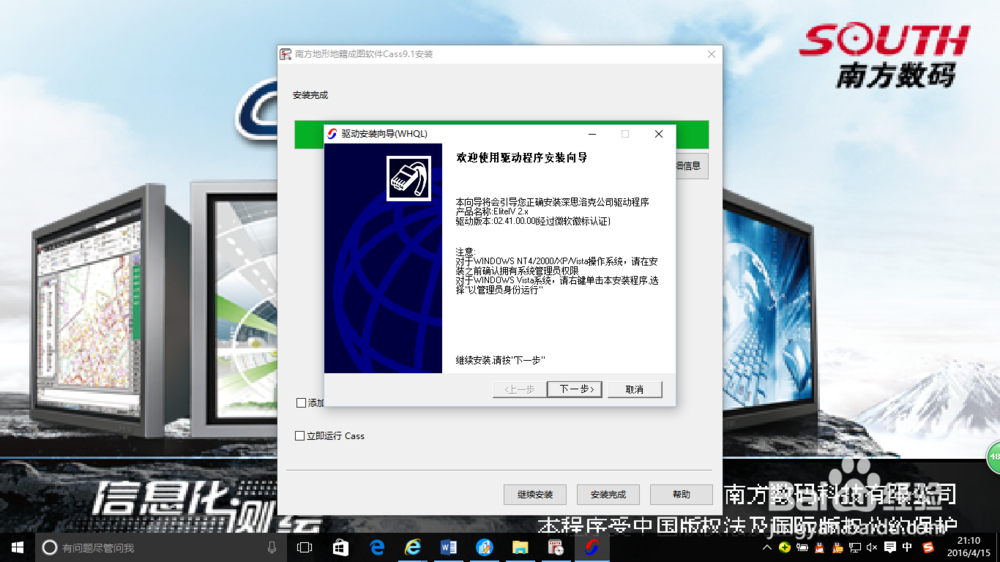Click the green 360 tray icon

[x=784, y=547]
